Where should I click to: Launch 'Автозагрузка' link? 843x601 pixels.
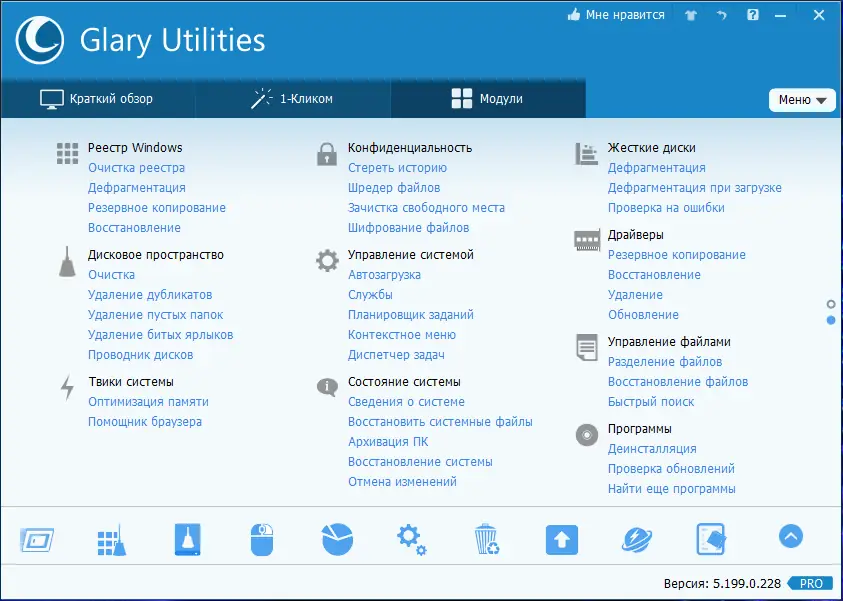pos(384,275)
